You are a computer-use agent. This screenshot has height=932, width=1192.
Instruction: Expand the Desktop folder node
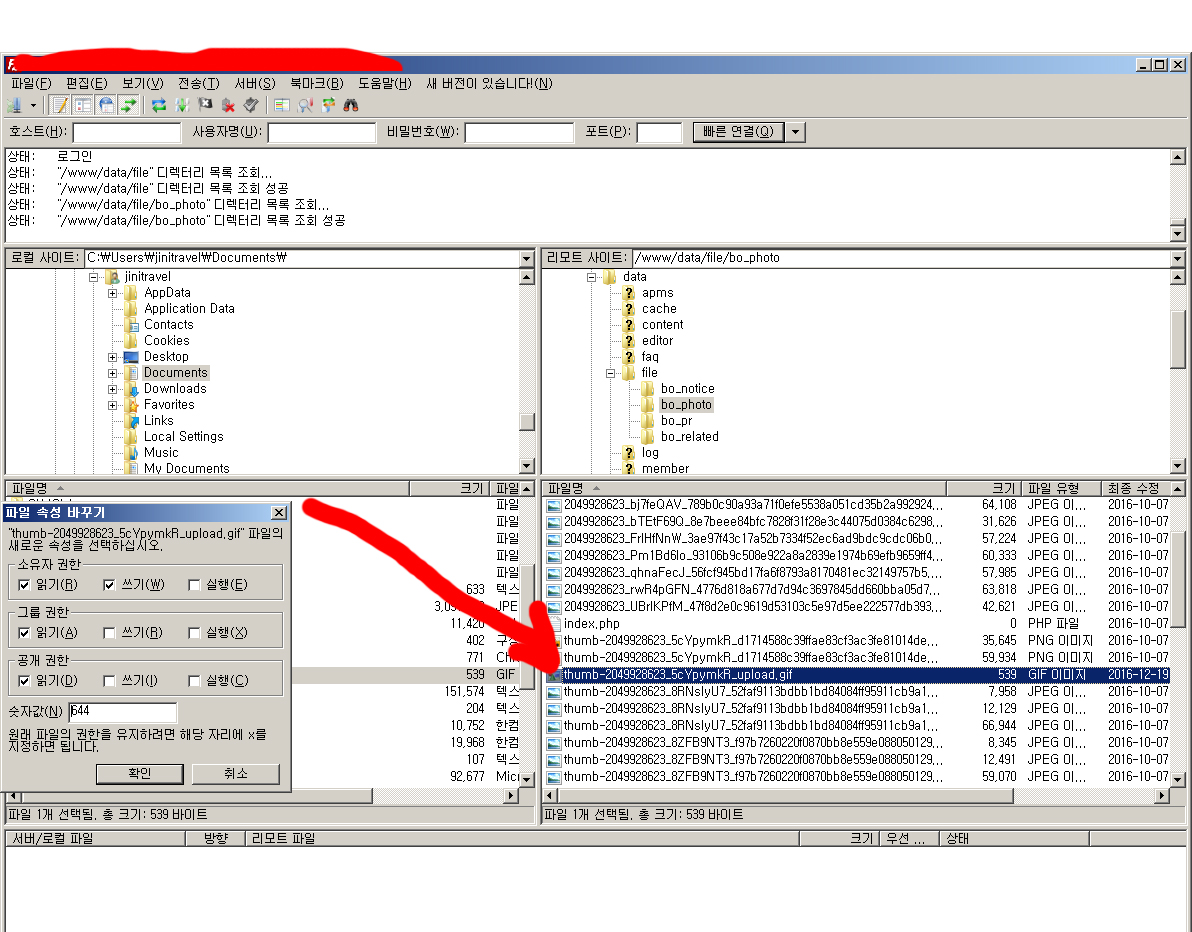click(112, 357)
